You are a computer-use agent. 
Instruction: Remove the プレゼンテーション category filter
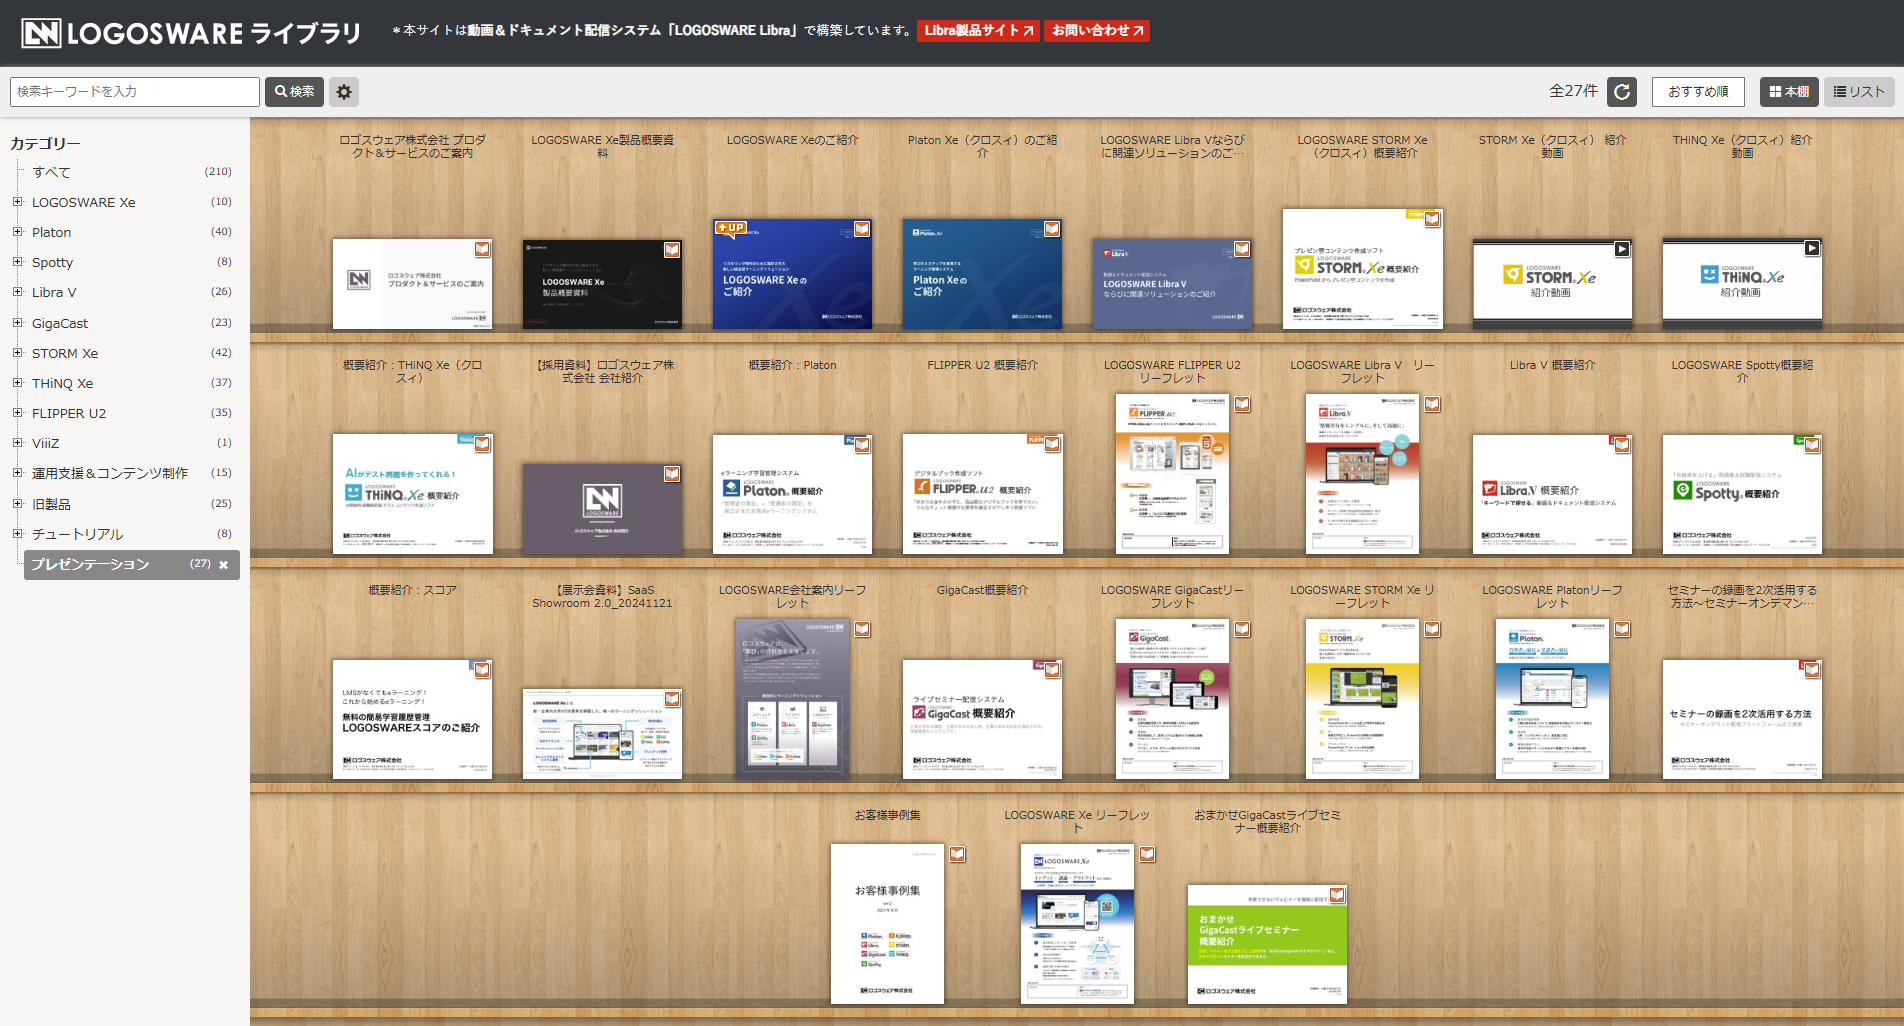(224, 565)
